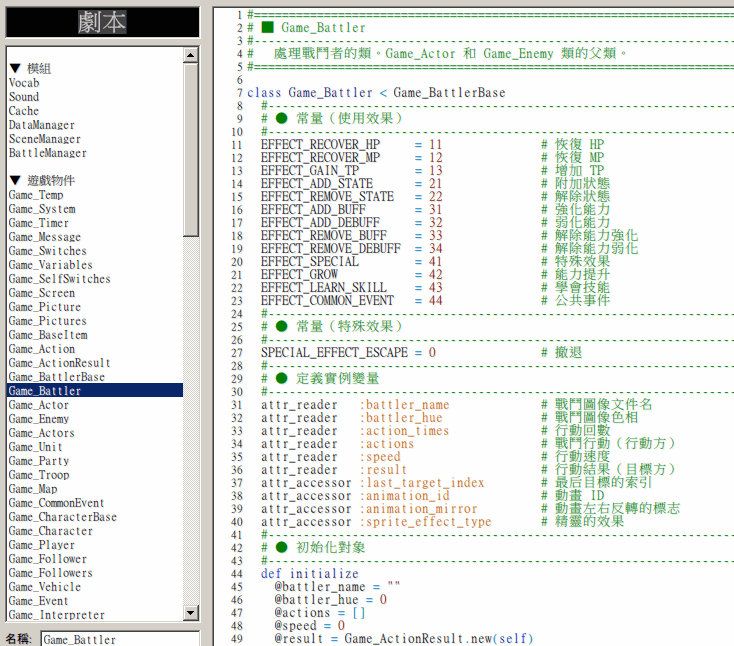
Task: Click the EFFECT_COMMON_EVENT constant line
Action: click(x=352, y=301)
